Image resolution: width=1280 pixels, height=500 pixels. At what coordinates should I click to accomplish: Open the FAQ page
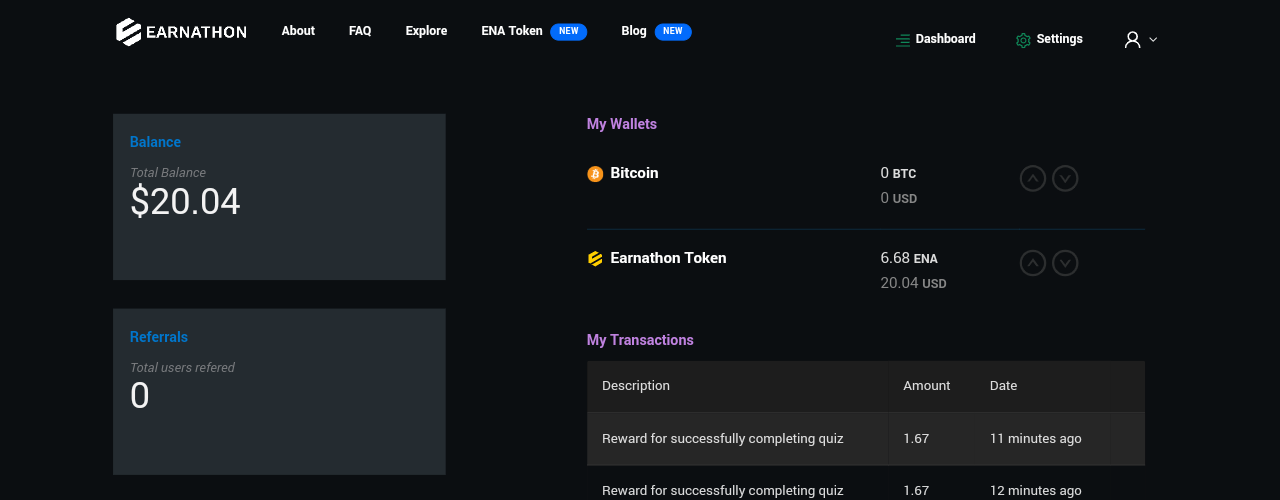coord(360,31)
